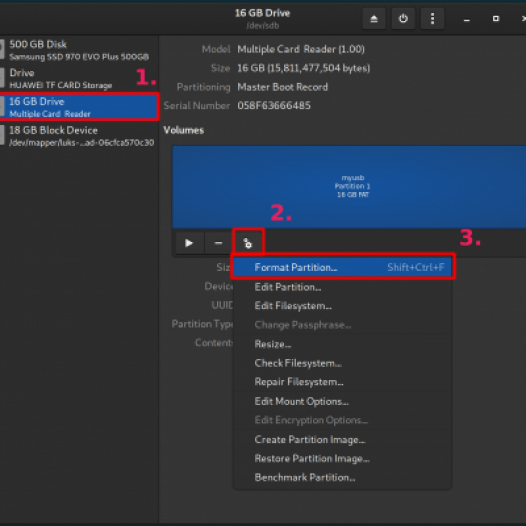Image resolution: width=526 pixels, height=526 pixels.
Task: Select the 500 GB Disk icon
Action: pos(2,50)
